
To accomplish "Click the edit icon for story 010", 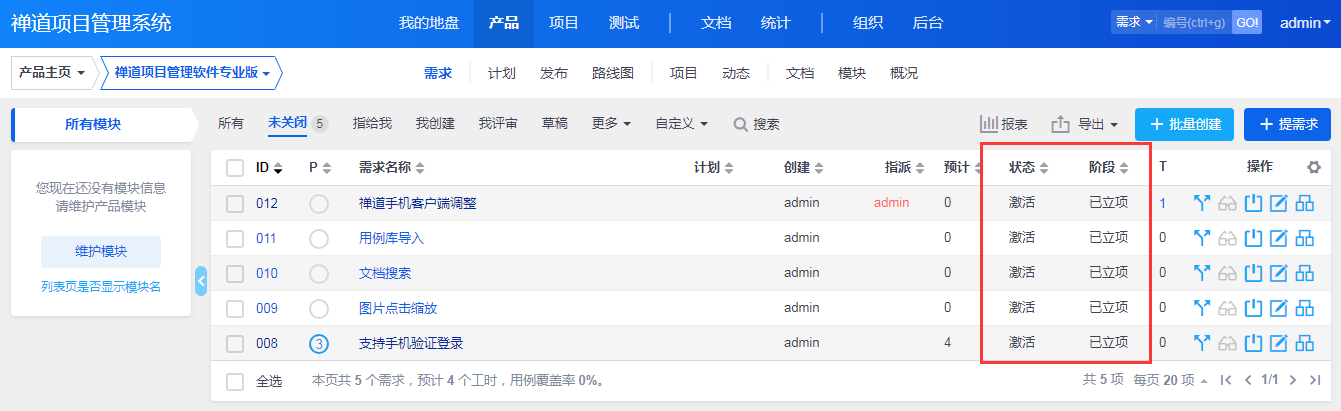I will (x=1278, y=273).
